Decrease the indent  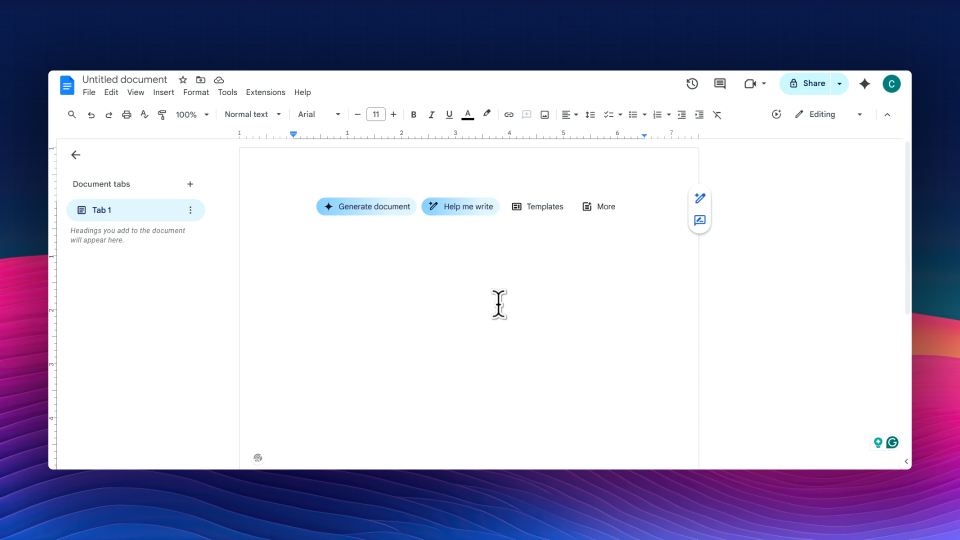pyautogui.click(x=681, y=114)
